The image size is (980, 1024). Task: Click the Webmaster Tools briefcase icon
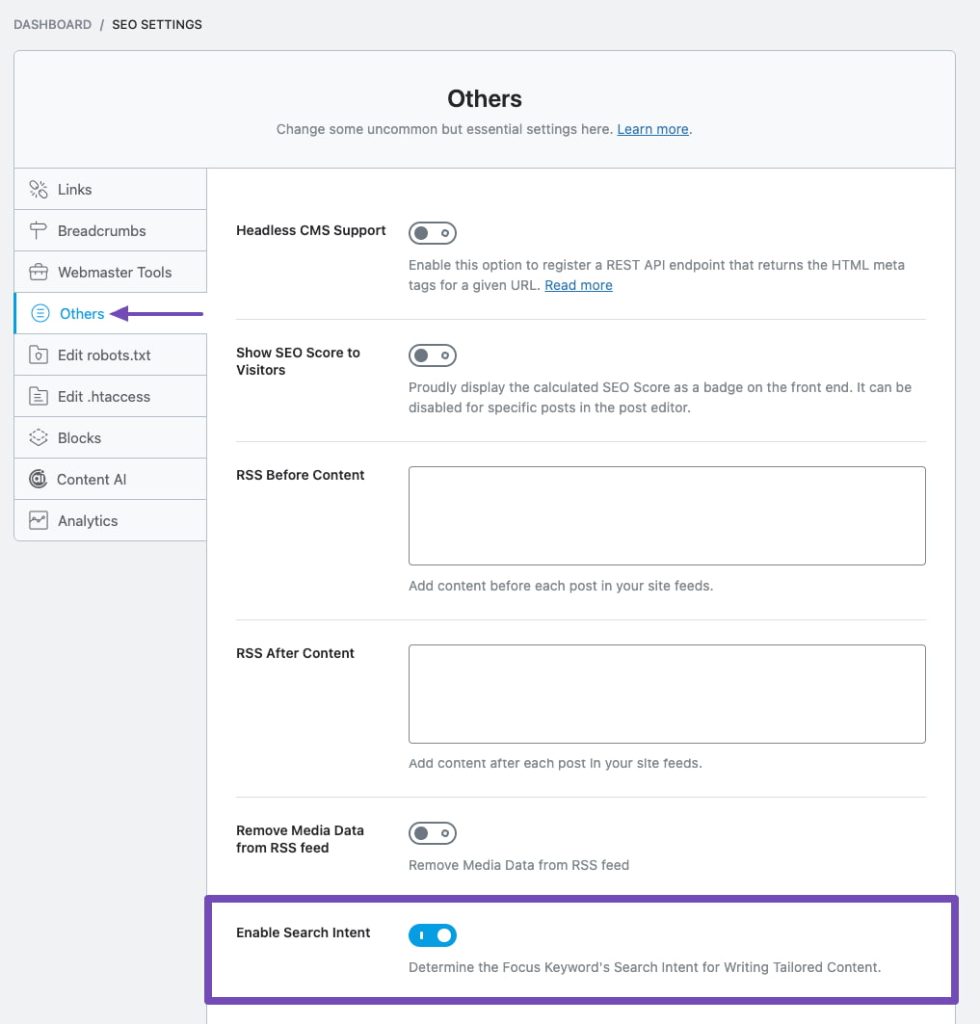pyautogui.click(x=38, y=272)
